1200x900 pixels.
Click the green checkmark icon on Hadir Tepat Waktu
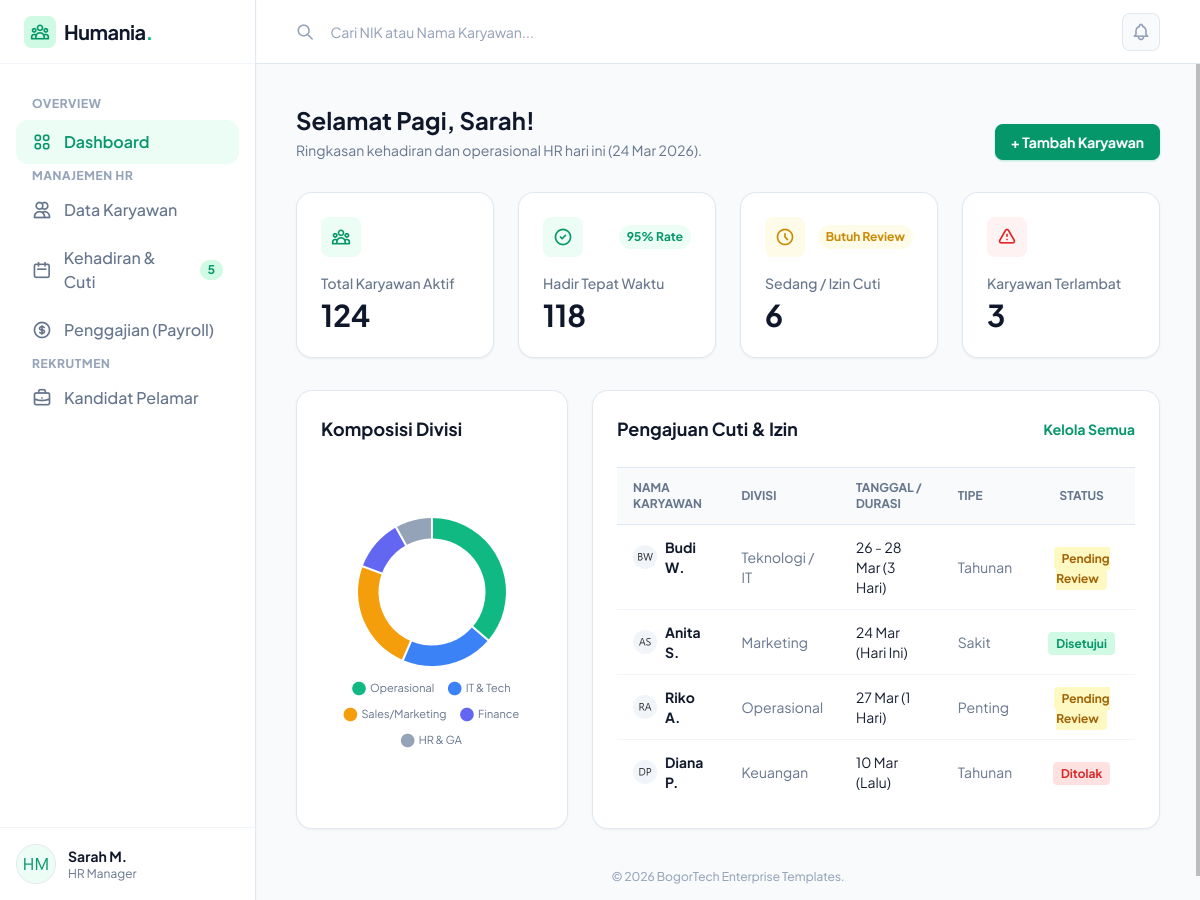(x=563, y=237)
